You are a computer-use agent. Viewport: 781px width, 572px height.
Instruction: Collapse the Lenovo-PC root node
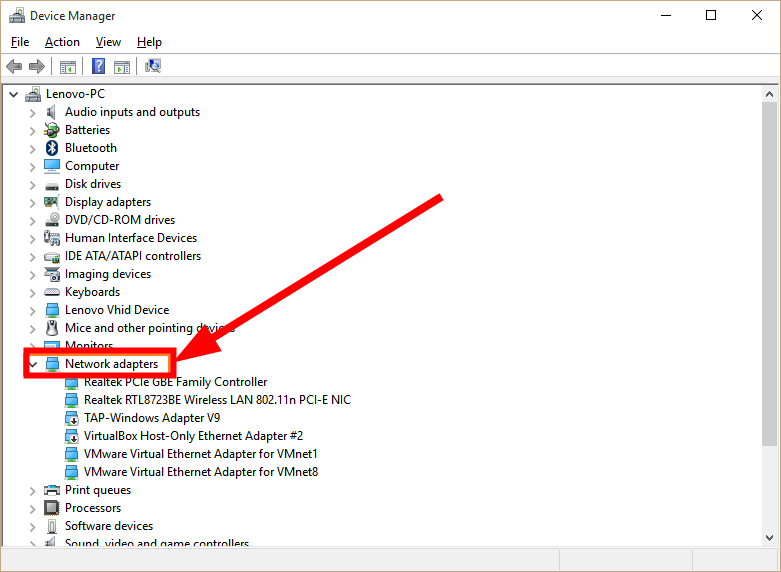pyautogui.click(x=14, y=94)
